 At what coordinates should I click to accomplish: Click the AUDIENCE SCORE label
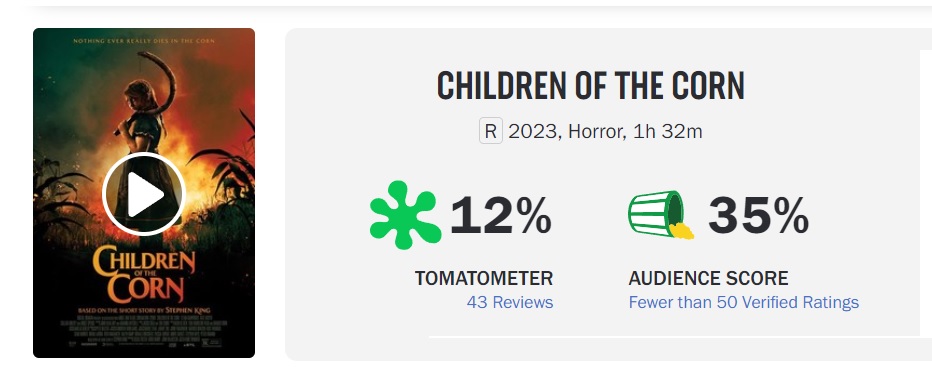pyautogui.click(x=709, y=278)
